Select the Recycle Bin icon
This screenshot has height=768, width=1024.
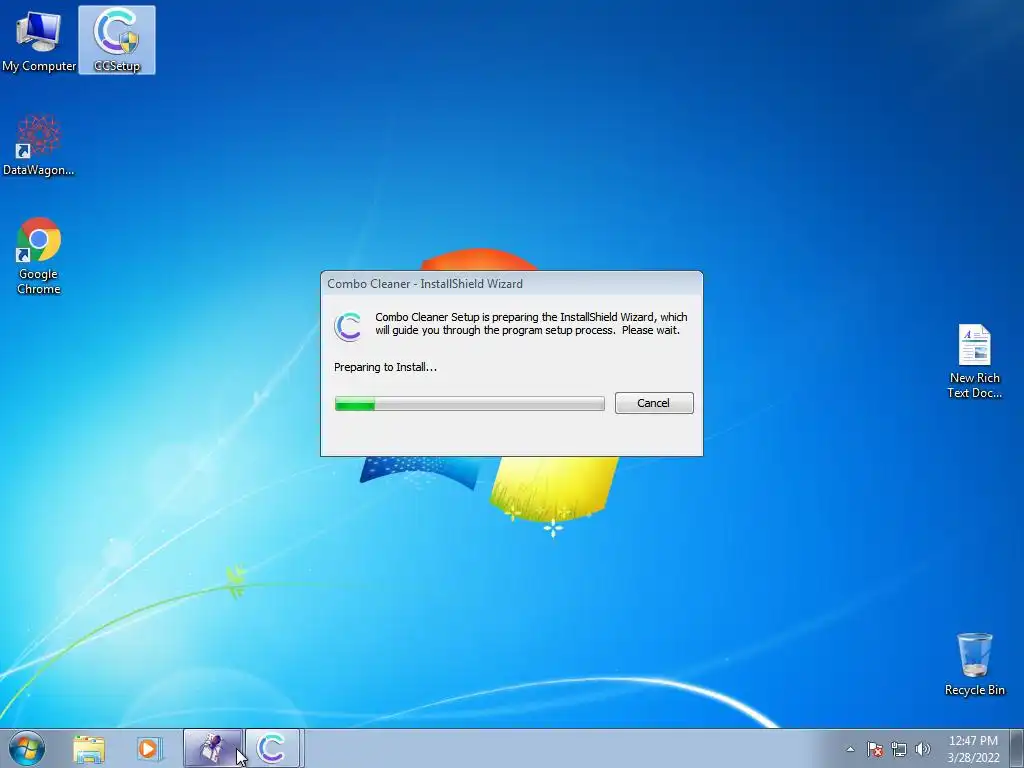974,664
